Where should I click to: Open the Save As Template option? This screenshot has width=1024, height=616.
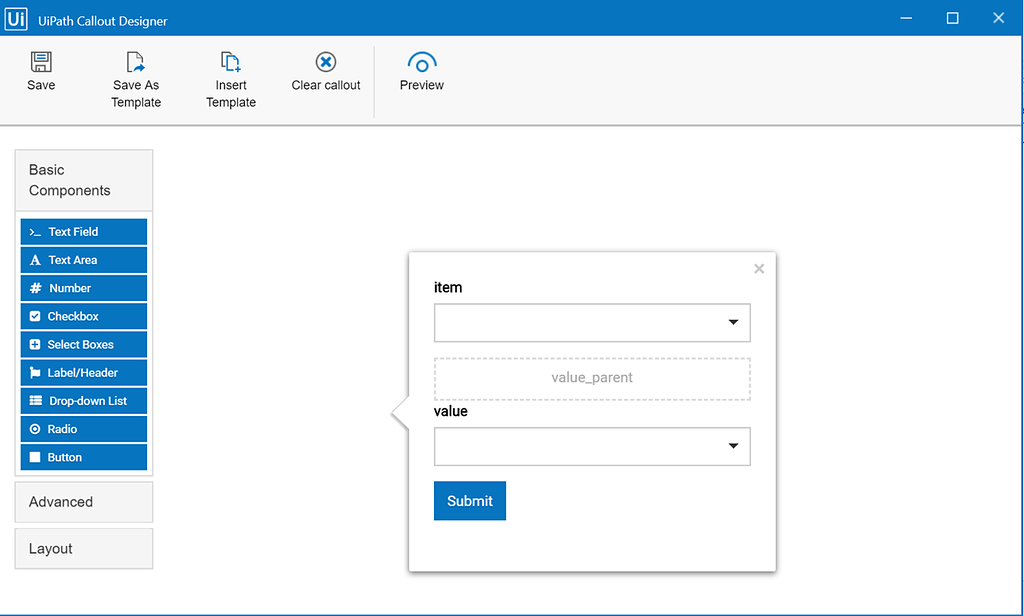pyautogui.click(x=135, y=62)
